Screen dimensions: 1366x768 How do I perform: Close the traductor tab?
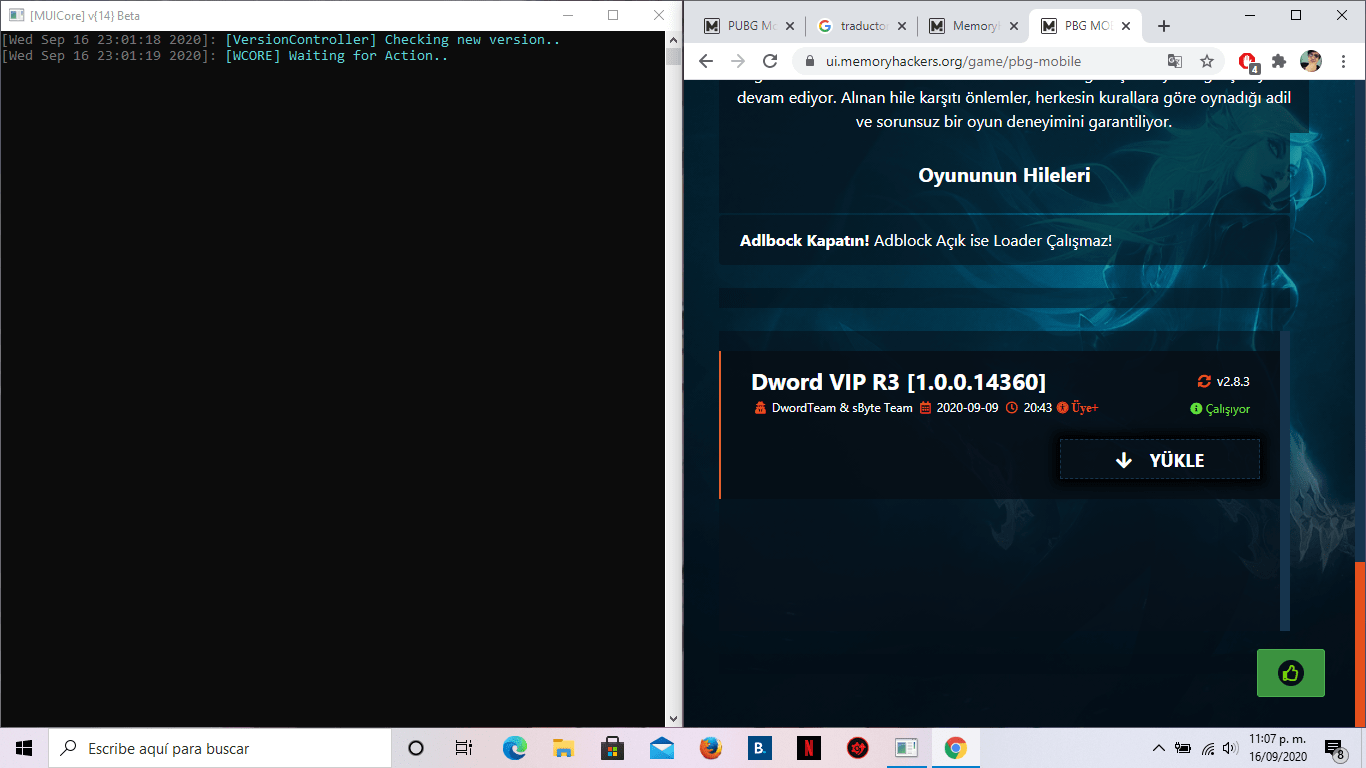(x=902, y=26)
